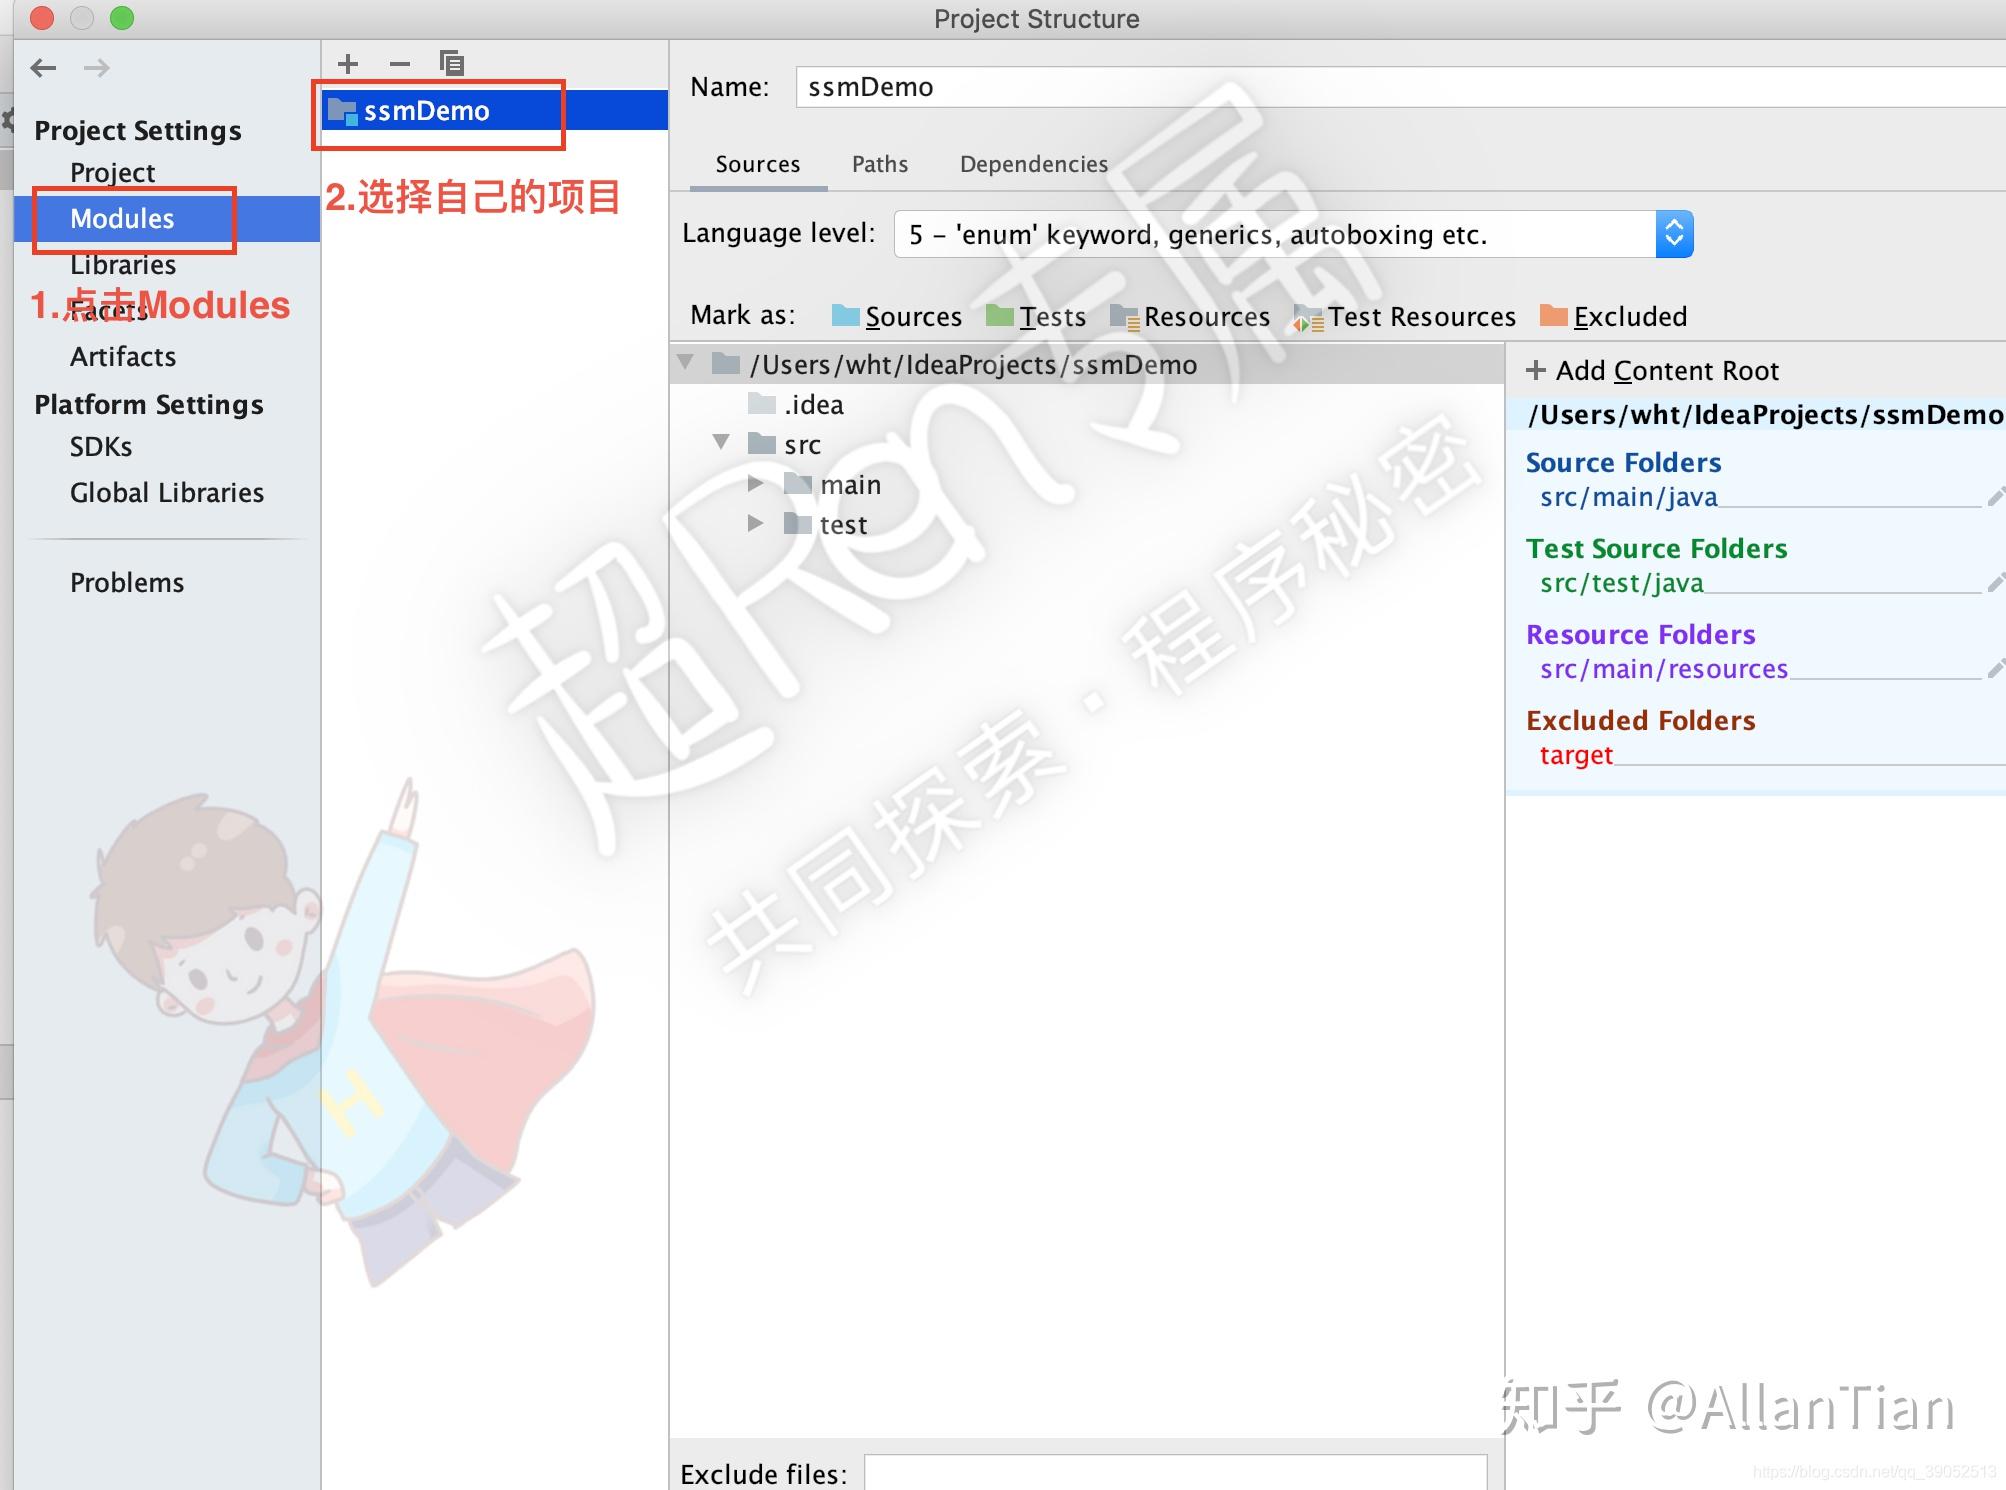Screen dimensions: 2006x1490
Task: Mark folder as Excluded
Action: coord(1614,316)
